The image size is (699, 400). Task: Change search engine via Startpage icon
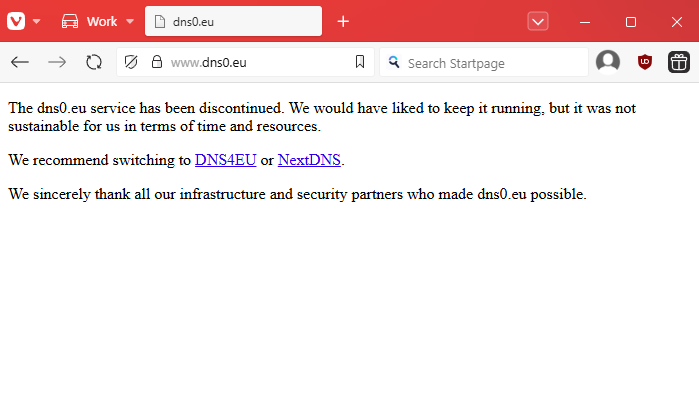click(394, 62)
